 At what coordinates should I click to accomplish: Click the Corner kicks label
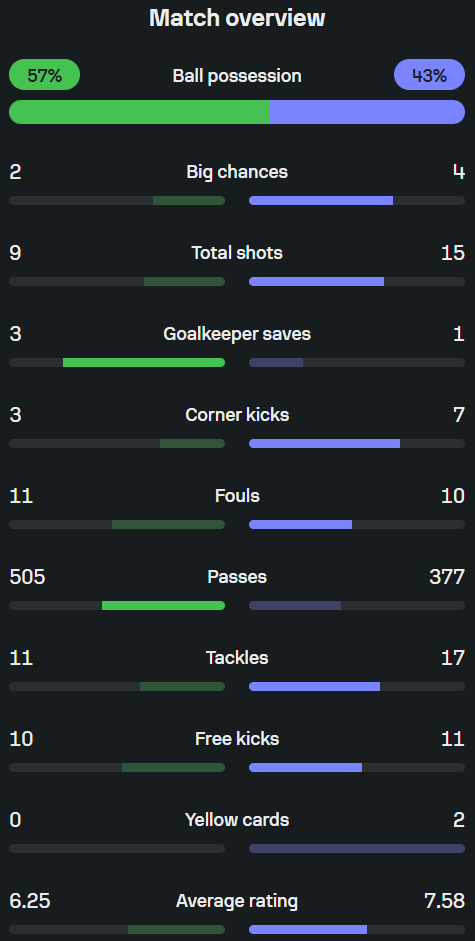237,415
